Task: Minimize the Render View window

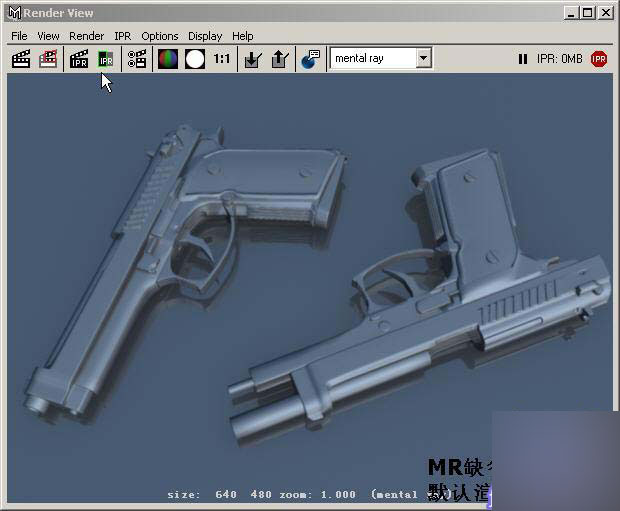Action: pos(571,13)
